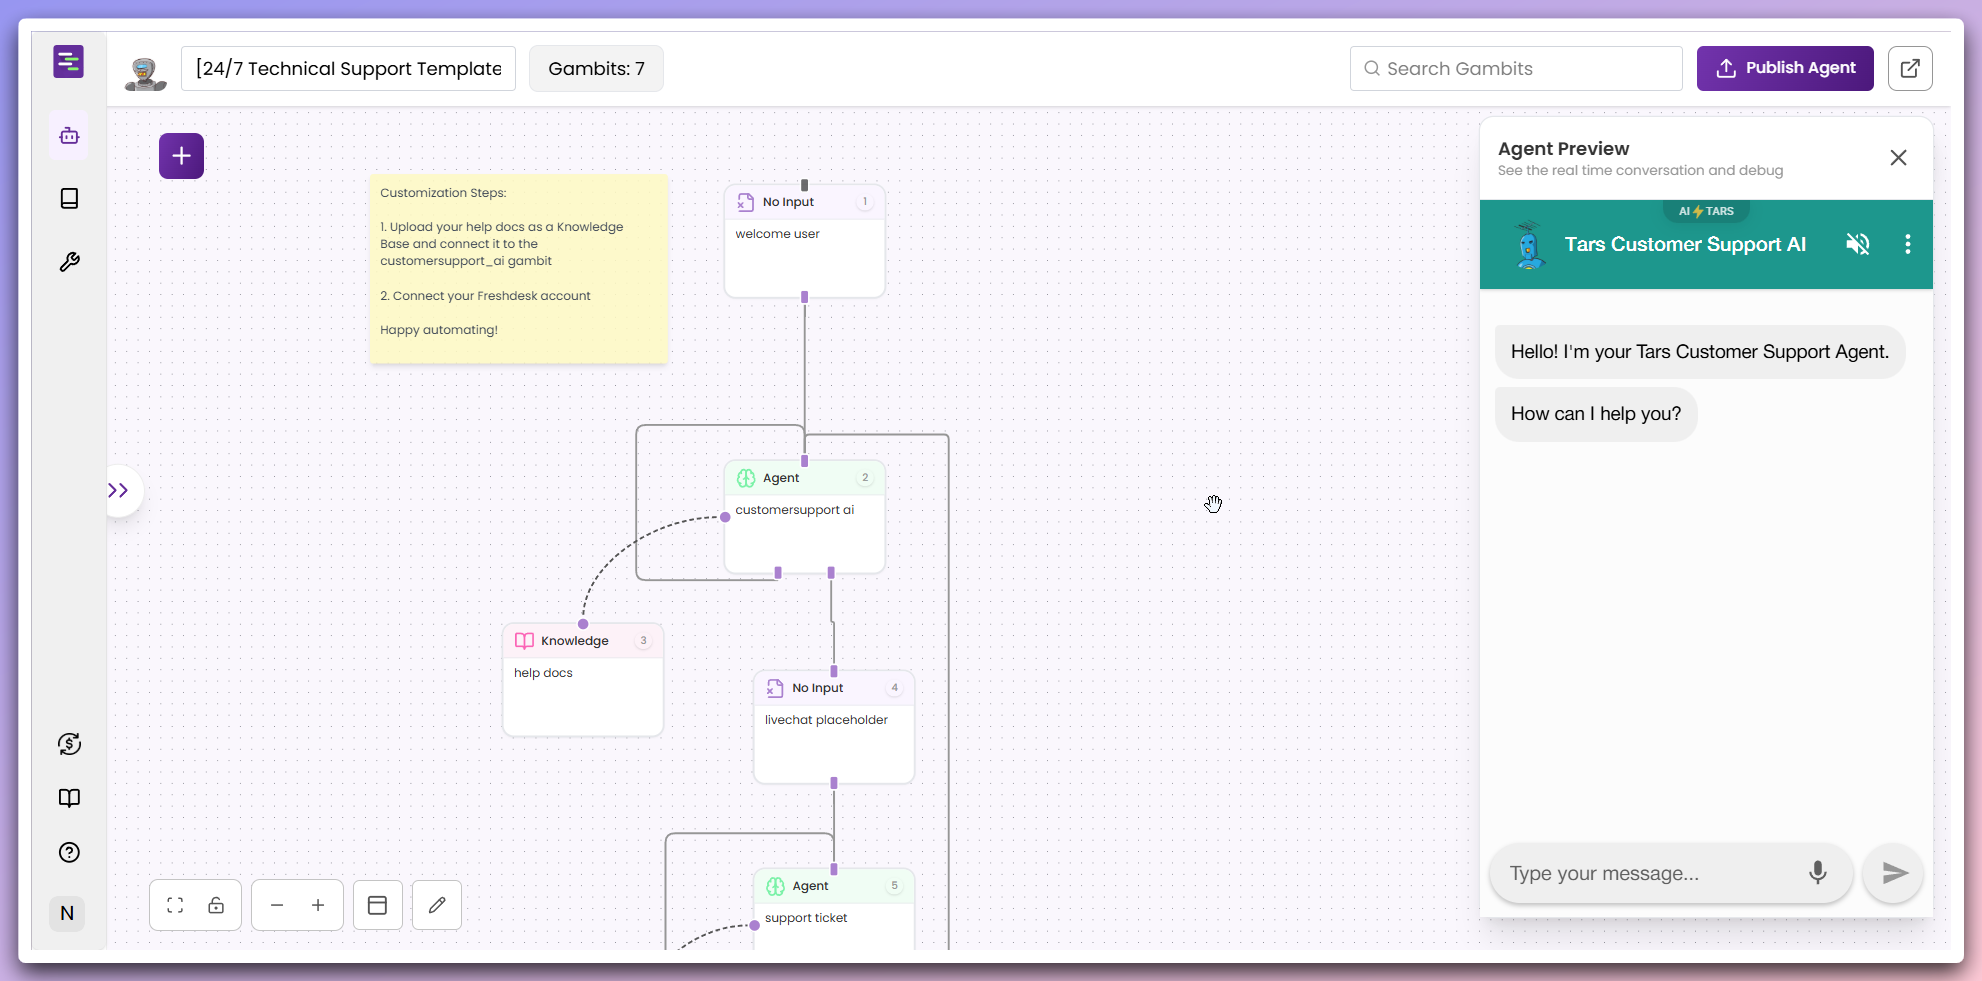This screenshot has width=1982, height=981.
Task: Click the Gambits: 7 counter
Action: [x=596, y=68]
